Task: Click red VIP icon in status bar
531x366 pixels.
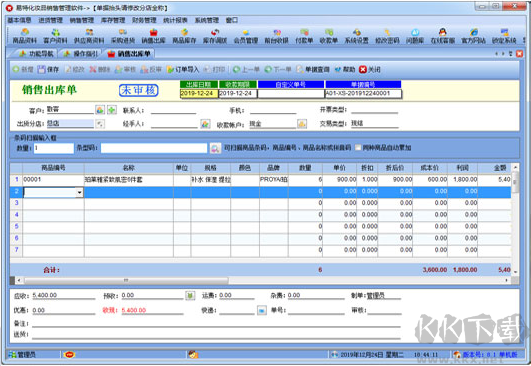Action: click(69, 354)
